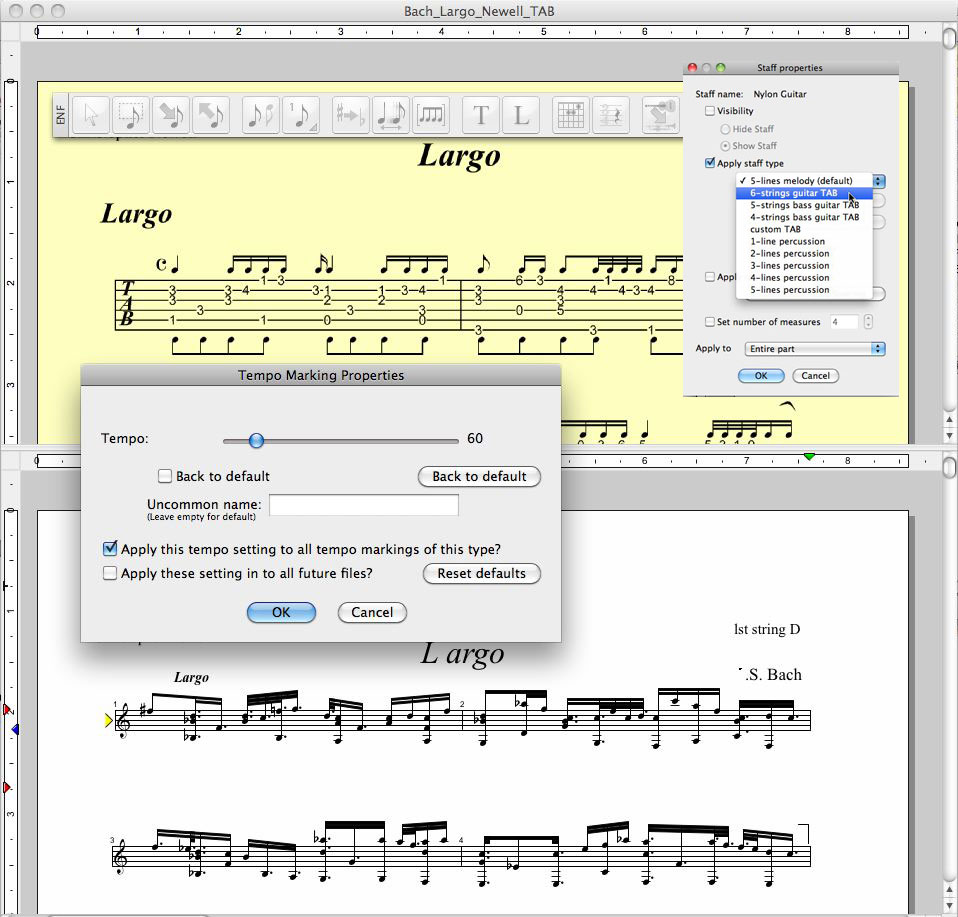Enable the Visibility checkbox in Staff properties
This screenshot has width=958, height=917.
point(709,111)
